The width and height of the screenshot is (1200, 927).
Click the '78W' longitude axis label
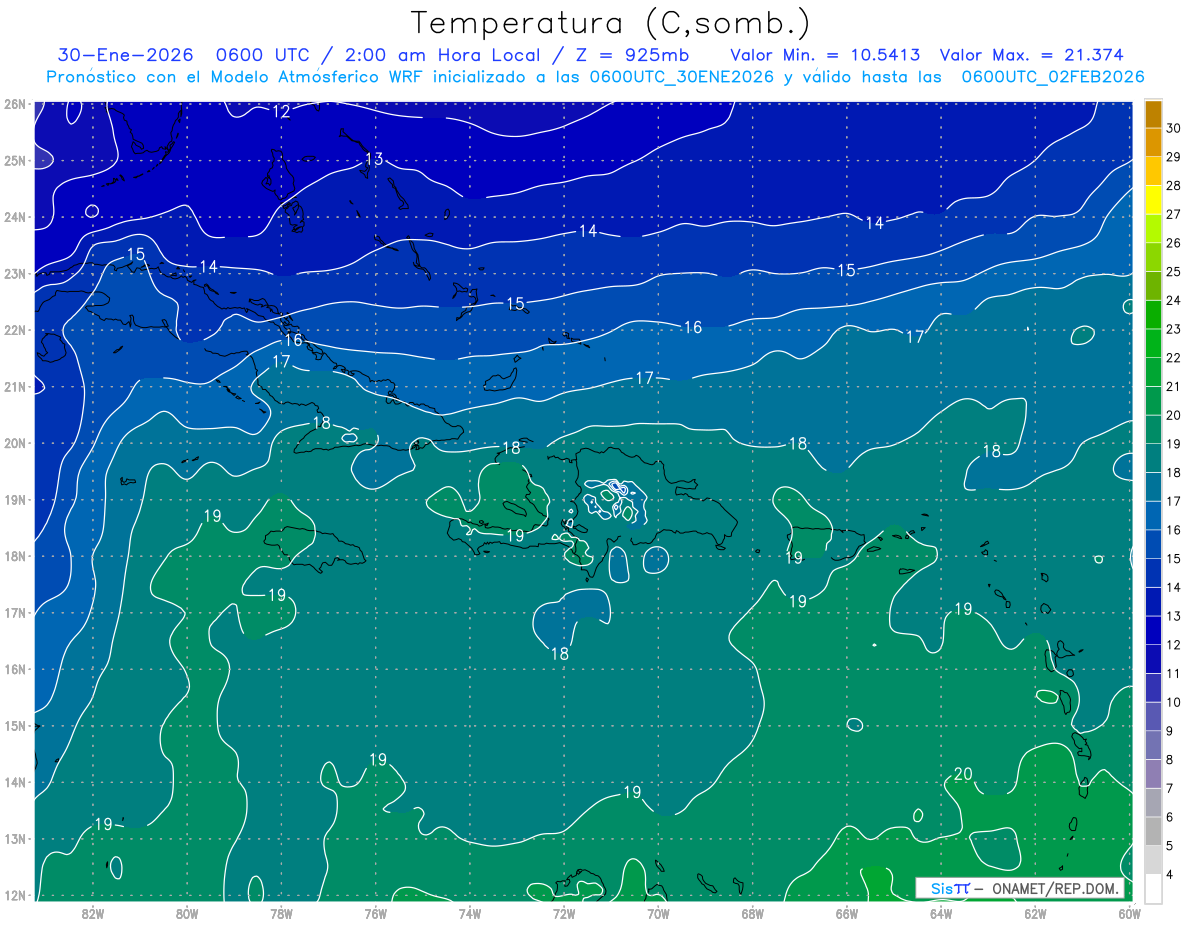pos(281,912)
